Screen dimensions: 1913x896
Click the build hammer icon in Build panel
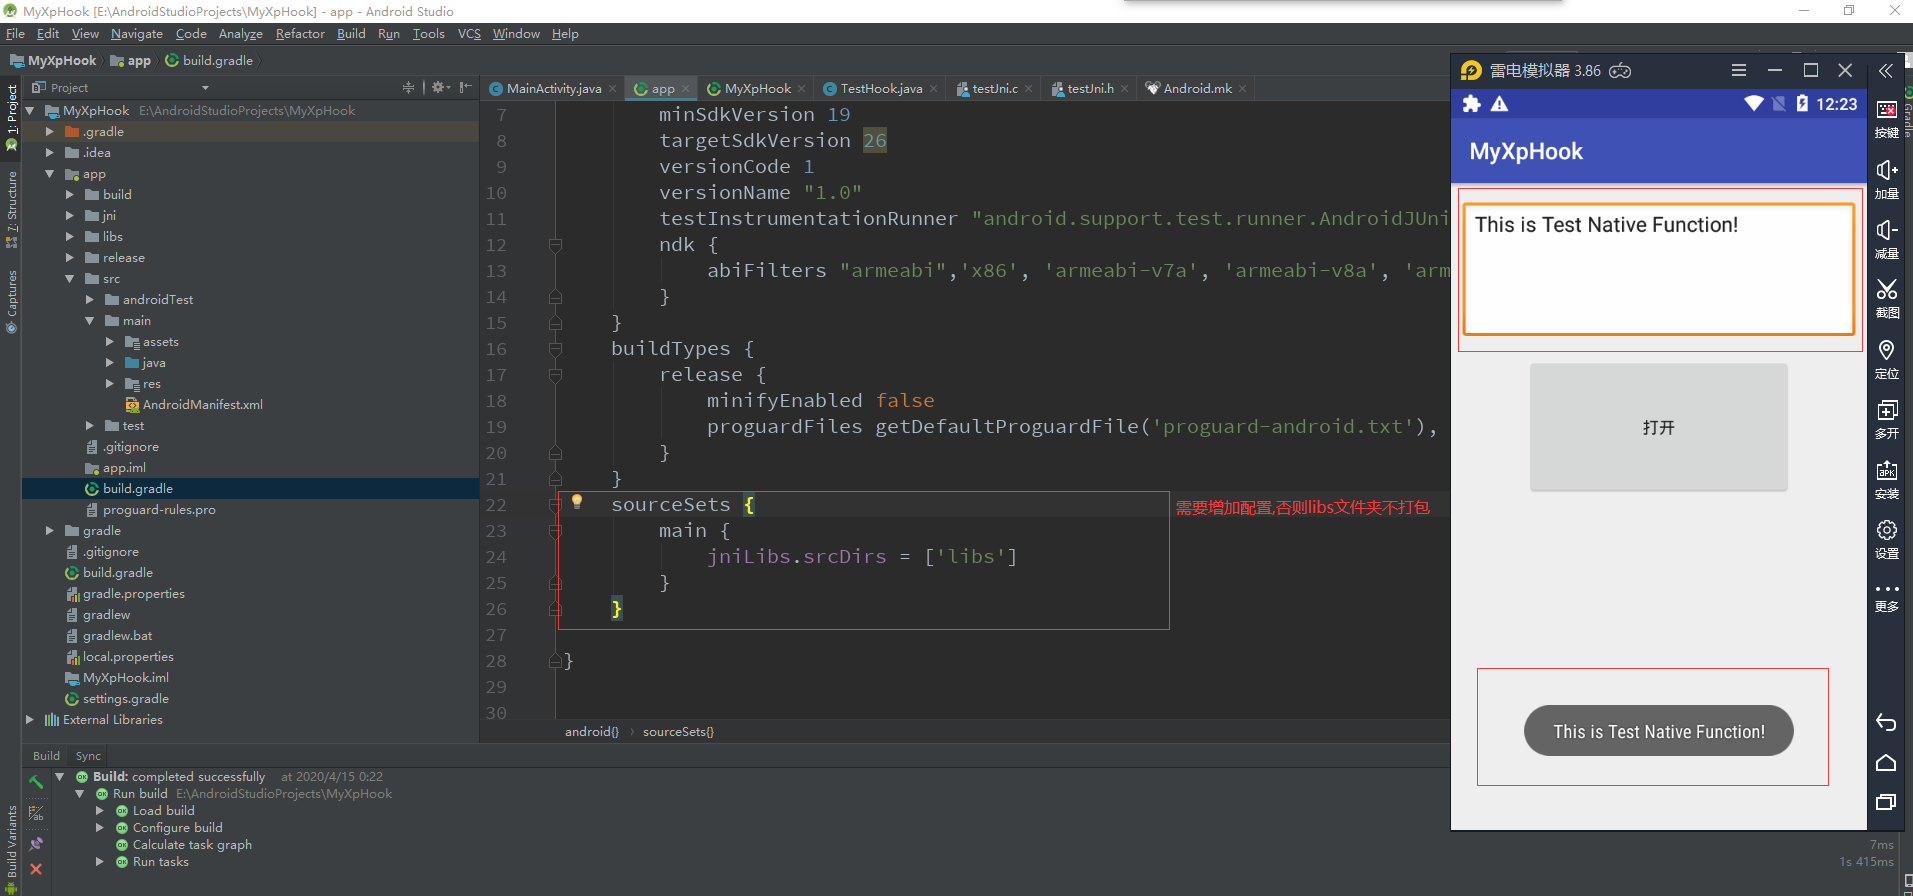pos(36,782)
